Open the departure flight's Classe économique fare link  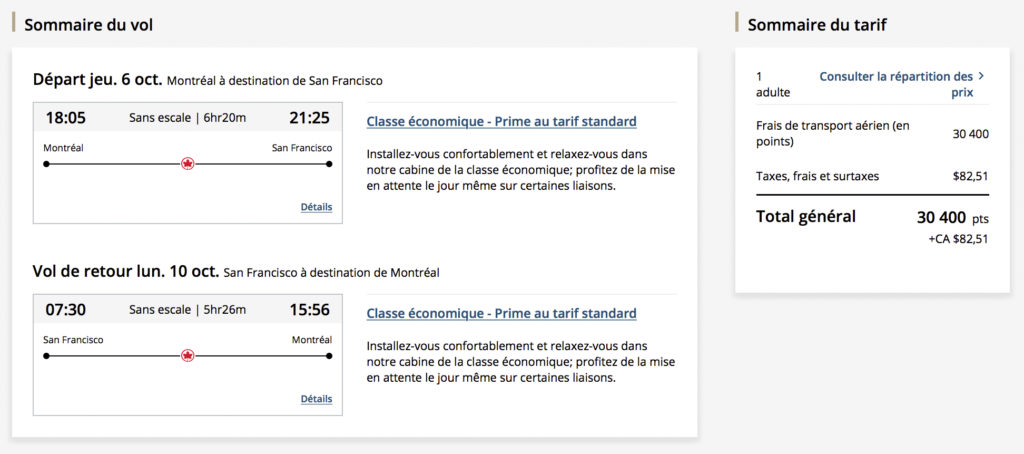point(501,122)
